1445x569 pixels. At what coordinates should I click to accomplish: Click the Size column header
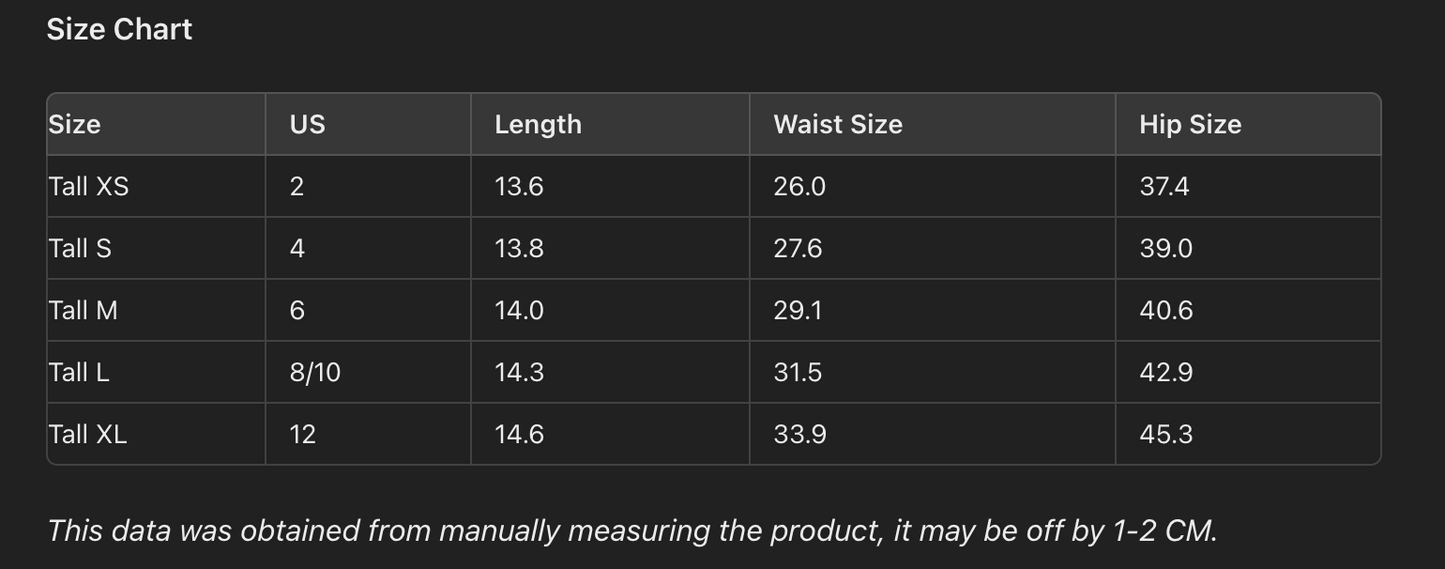click(75, 124)
